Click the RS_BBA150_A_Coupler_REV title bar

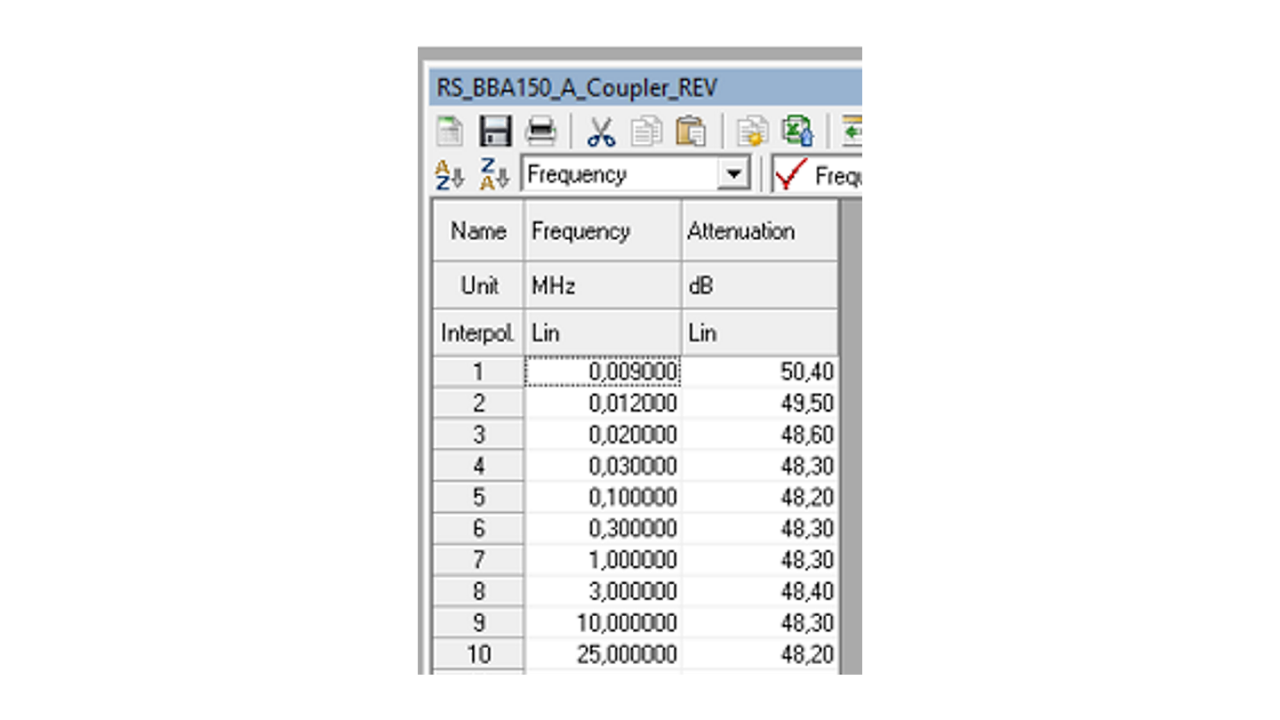point(645,87)
